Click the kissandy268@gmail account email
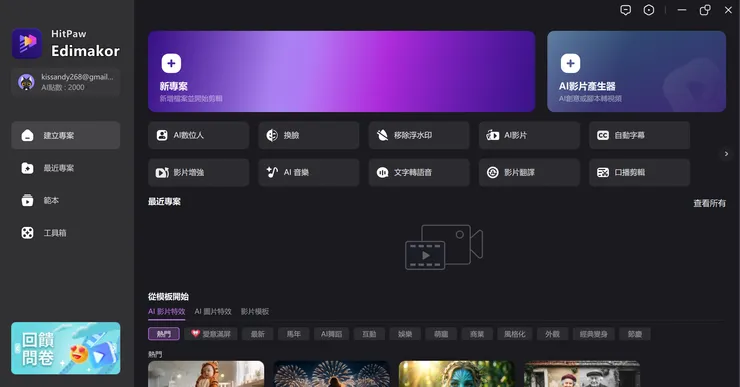 click(77, 77)
